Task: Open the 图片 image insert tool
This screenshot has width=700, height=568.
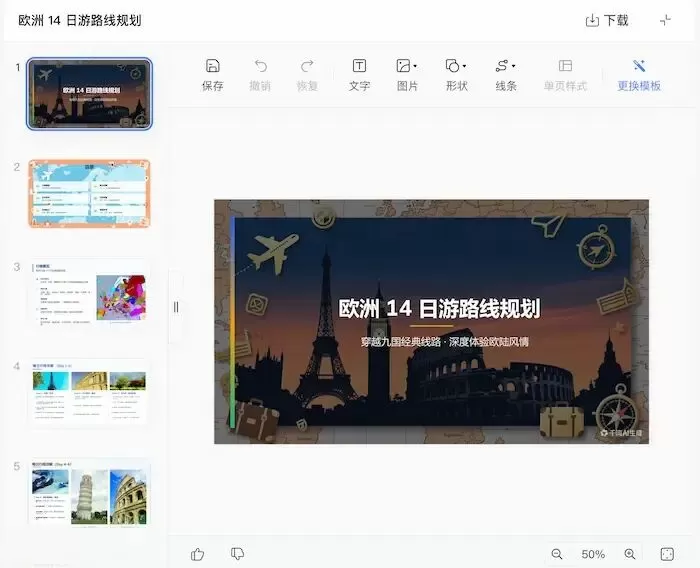Action: [x=404, y=66]
